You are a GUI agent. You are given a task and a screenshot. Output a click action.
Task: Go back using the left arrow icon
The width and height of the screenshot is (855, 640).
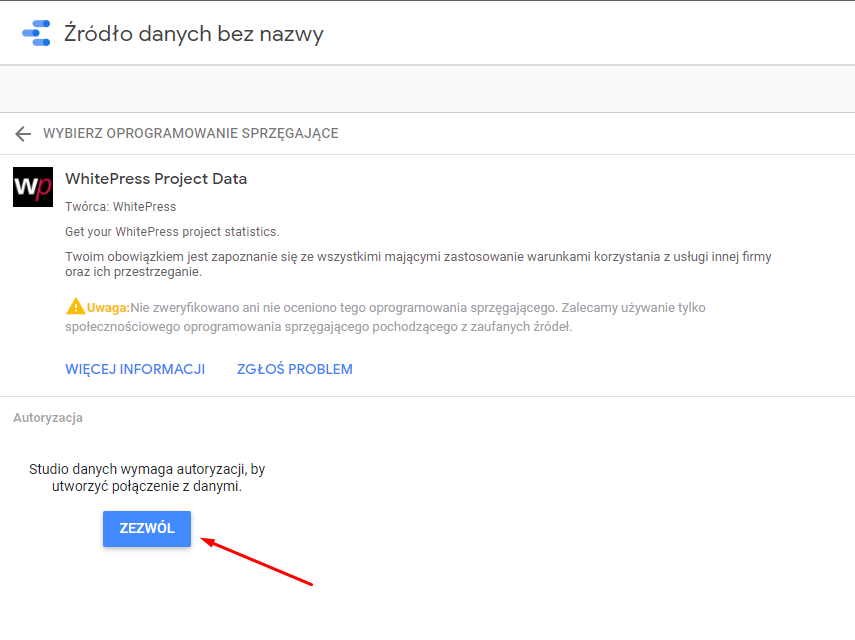click(23, 134)
